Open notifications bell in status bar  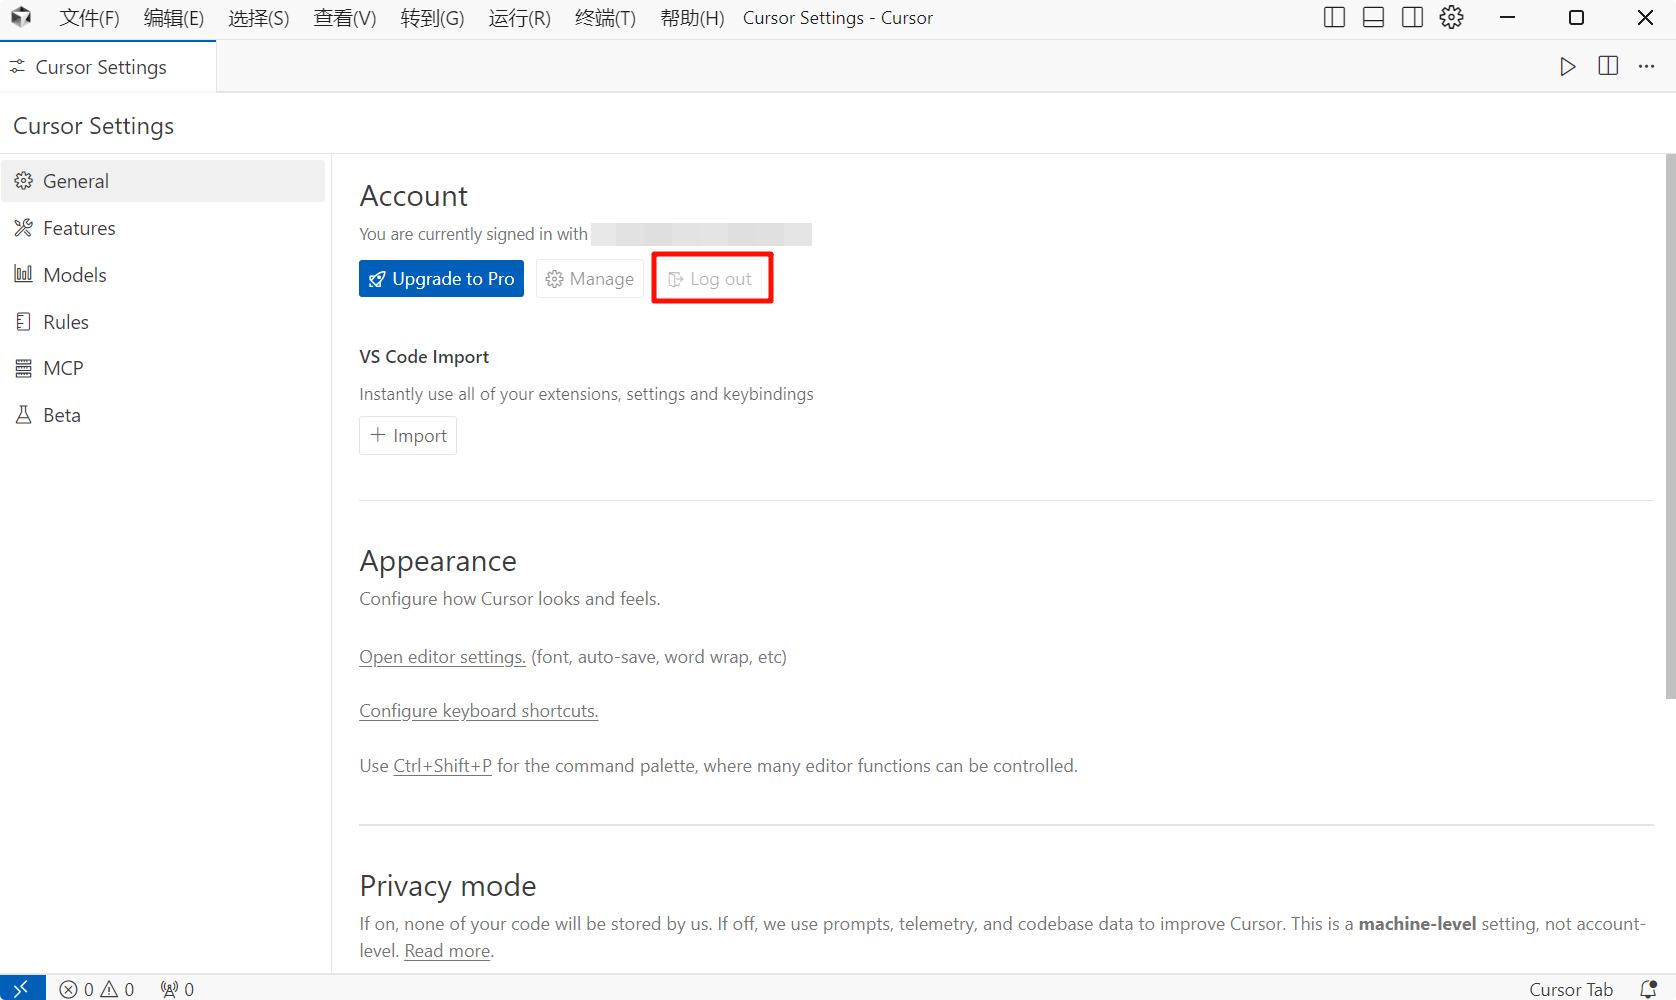pyautogui.click(x=1649, y=989)
